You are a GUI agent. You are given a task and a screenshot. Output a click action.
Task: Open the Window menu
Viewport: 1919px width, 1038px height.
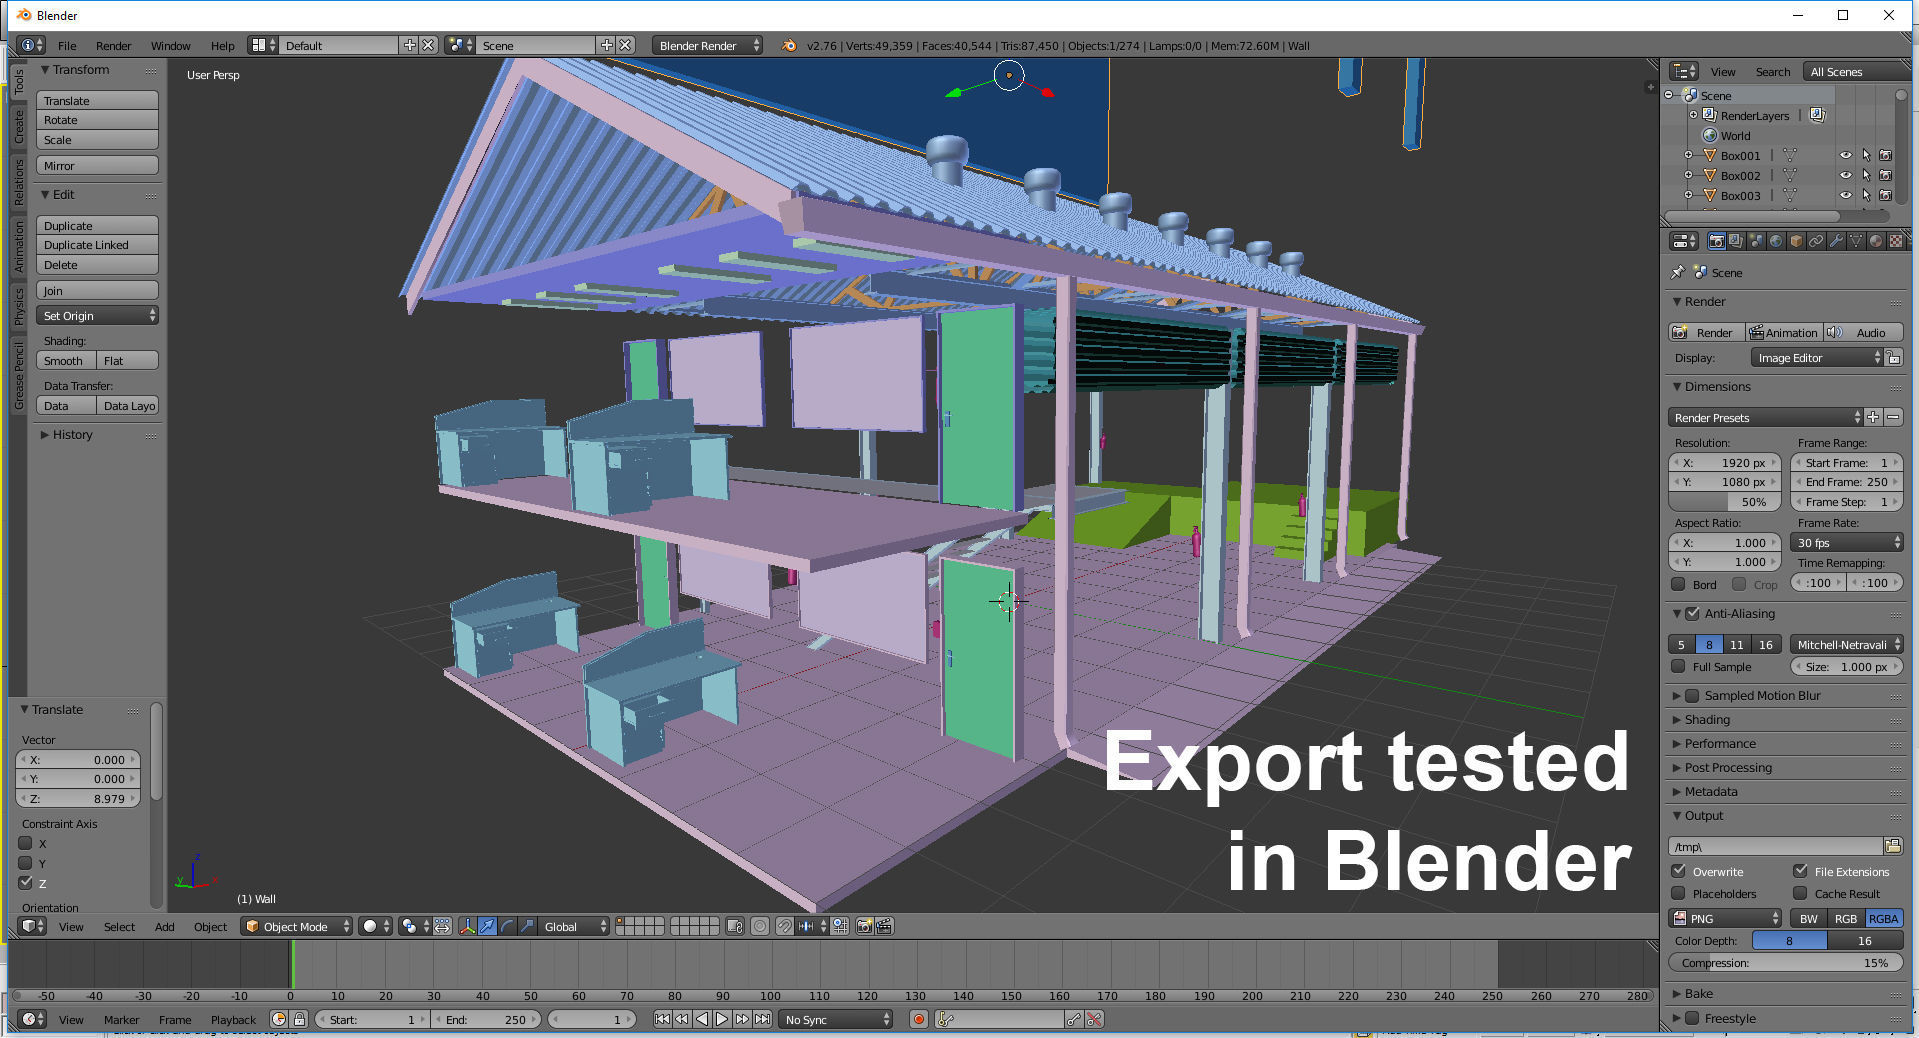tap(170, 45)
